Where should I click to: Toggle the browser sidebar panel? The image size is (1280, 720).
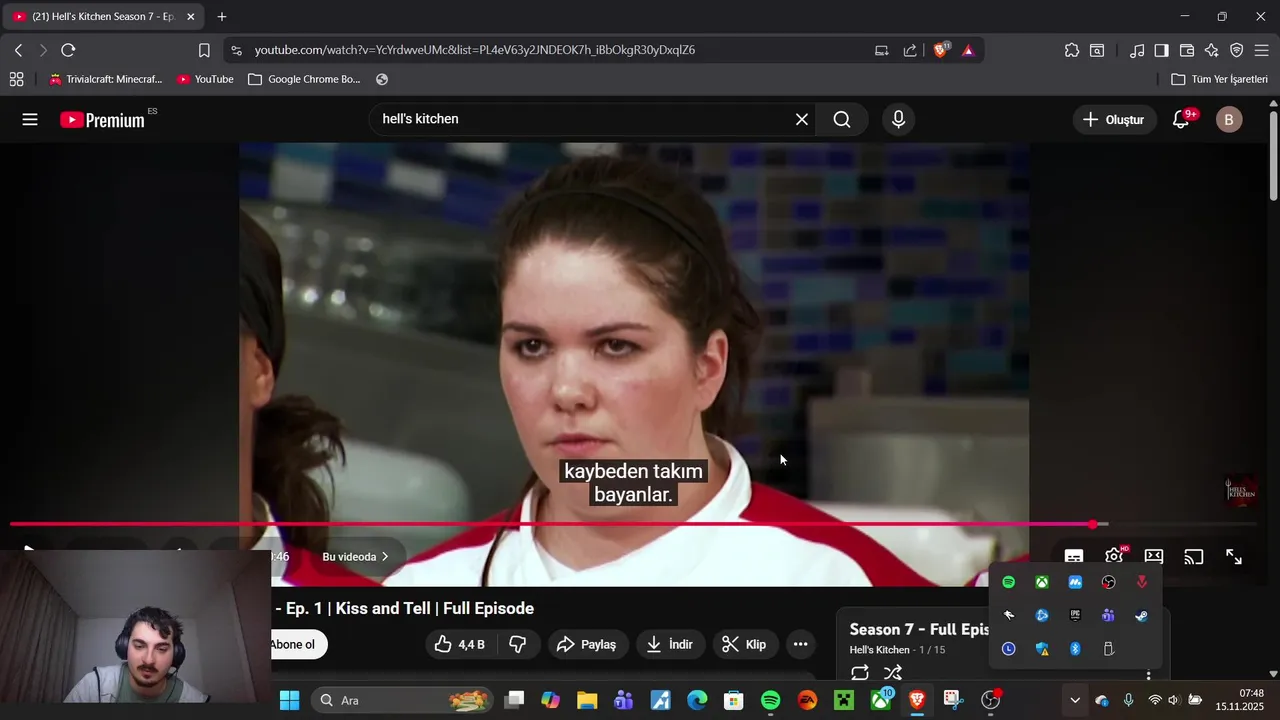[1161, 50]
